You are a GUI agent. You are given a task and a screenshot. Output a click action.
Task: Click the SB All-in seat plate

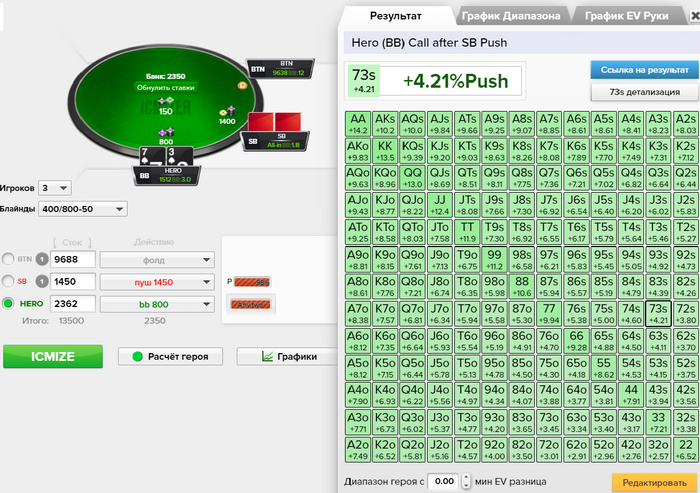point(275,141)
